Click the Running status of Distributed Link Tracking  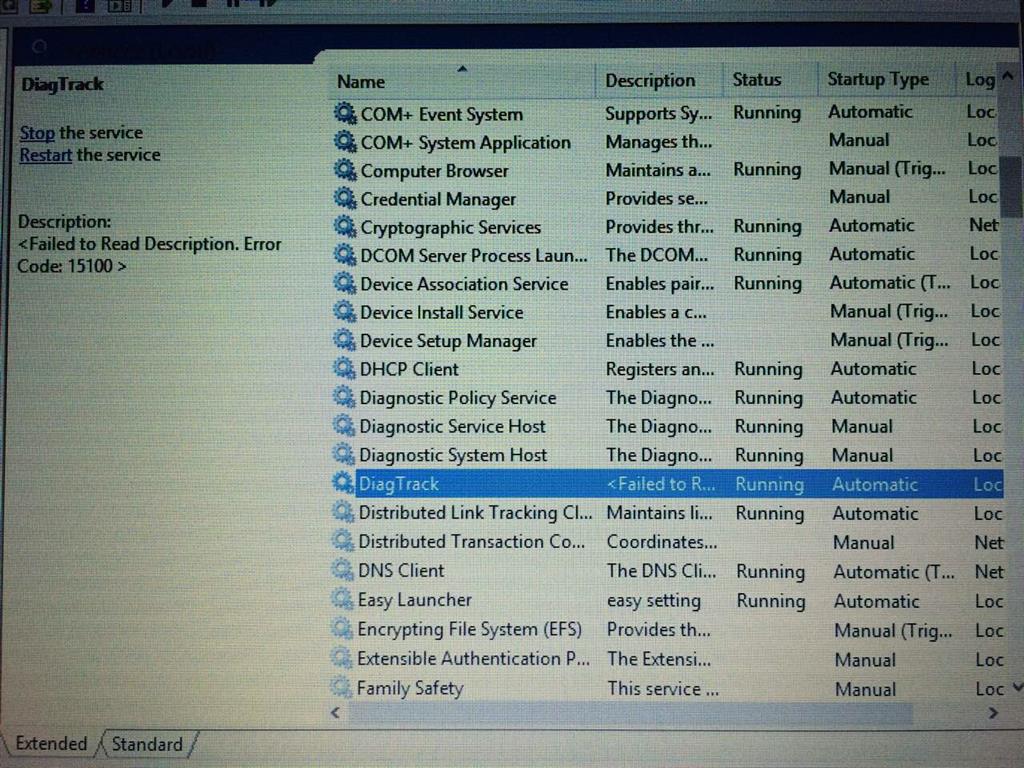coord(769,513)
